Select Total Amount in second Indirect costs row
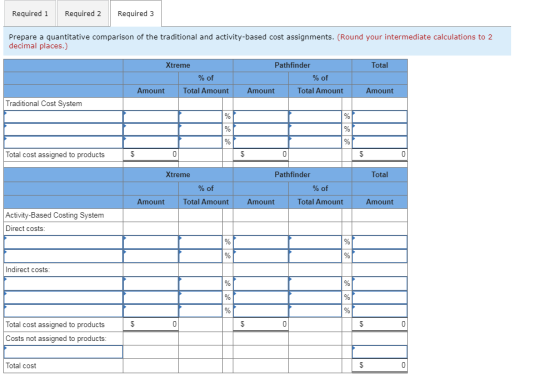This screenshot has width=560, height=376. pyautogui.click(x=380, y=297)
